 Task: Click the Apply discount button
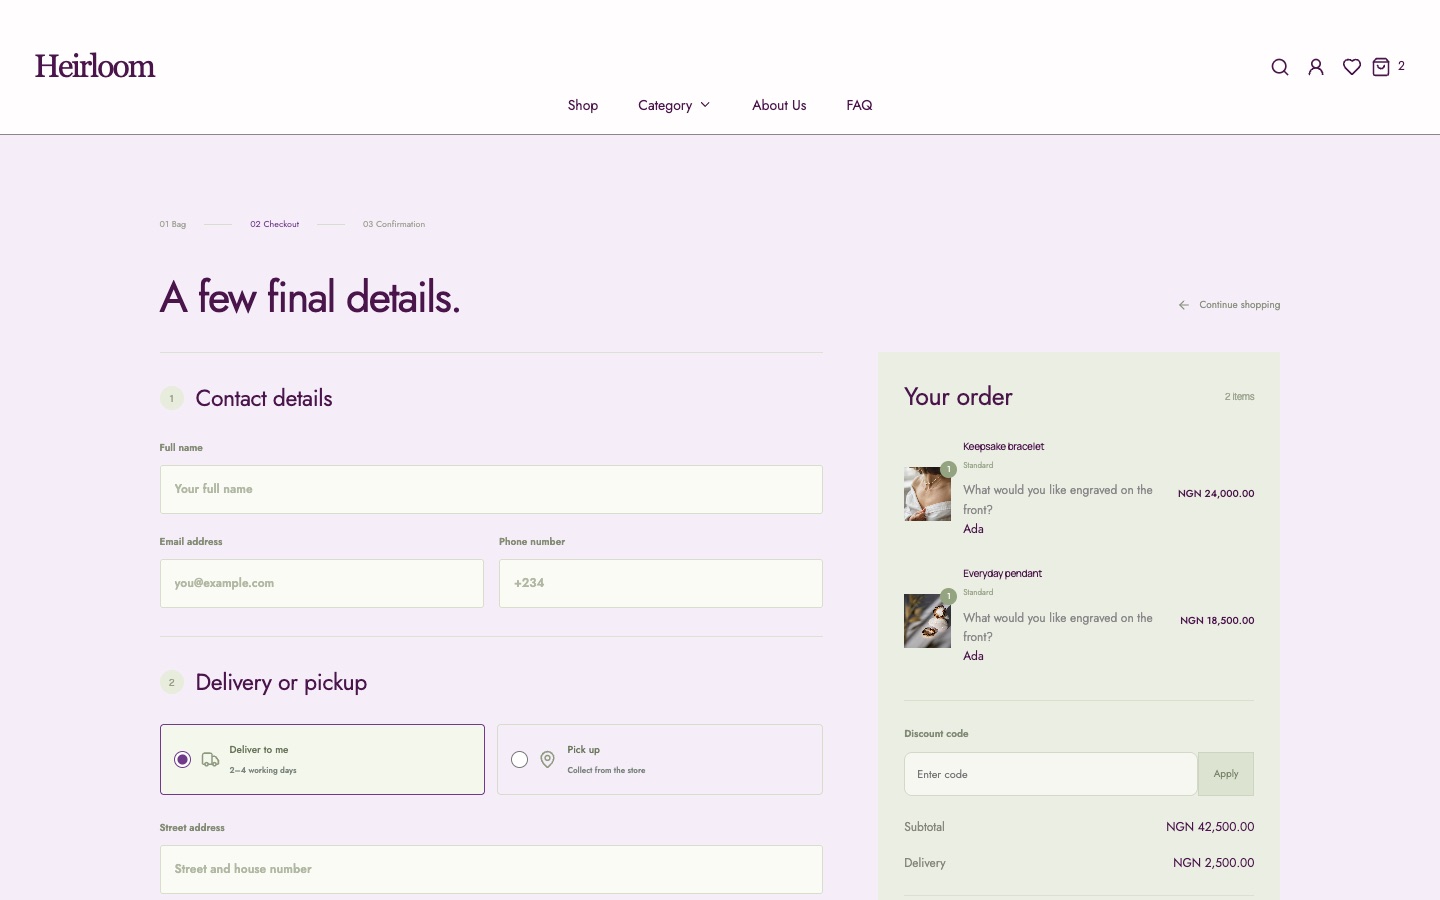pyautogui.click(x=1226, y=774)
